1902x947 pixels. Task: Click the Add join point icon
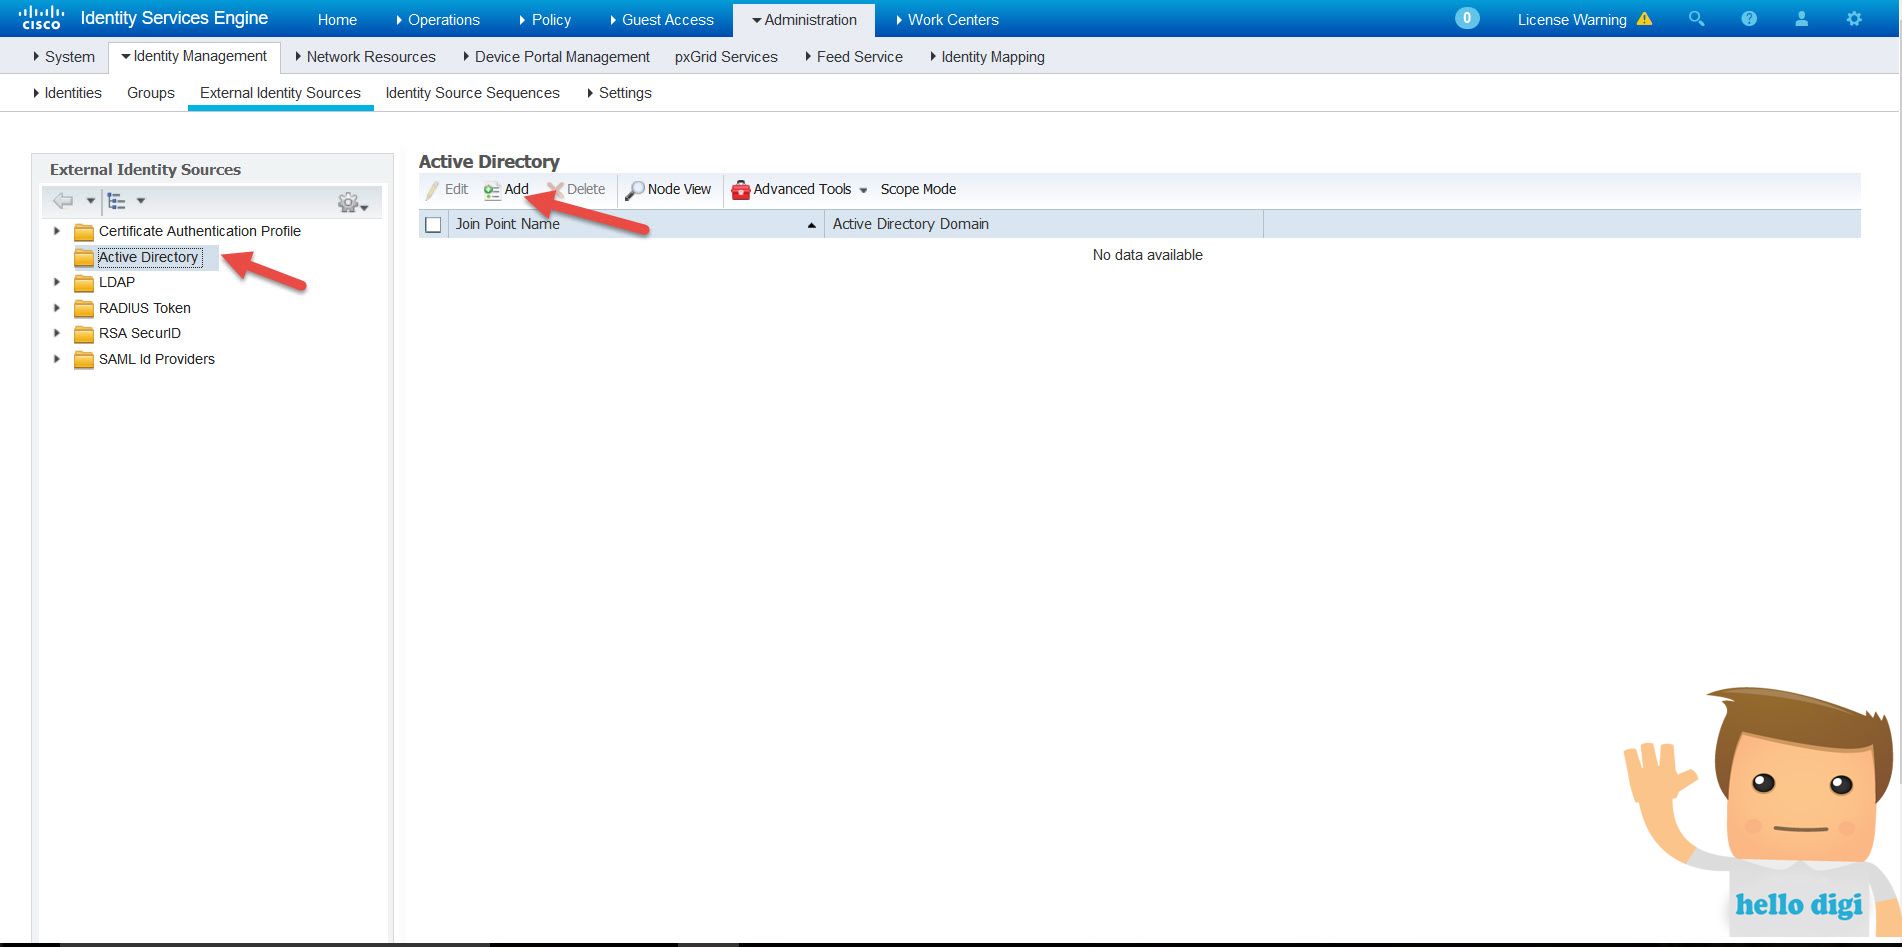492,190
